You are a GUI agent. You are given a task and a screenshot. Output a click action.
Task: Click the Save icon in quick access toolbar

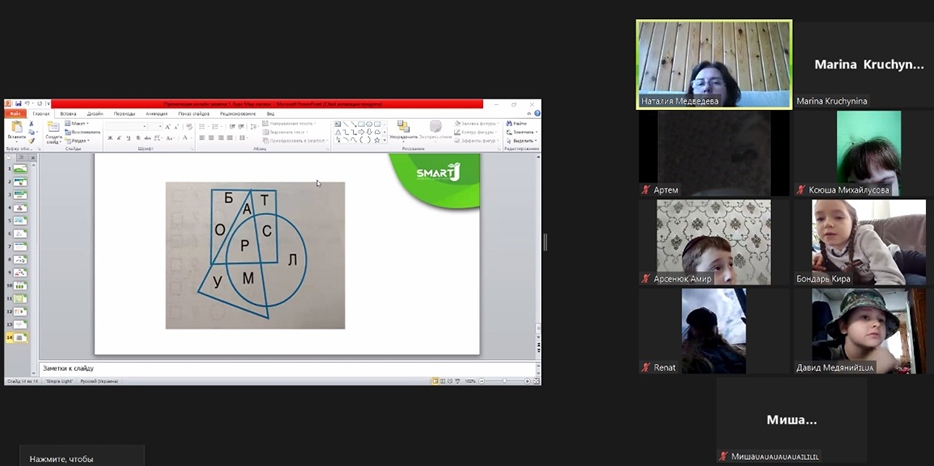(x=17, y=104)
